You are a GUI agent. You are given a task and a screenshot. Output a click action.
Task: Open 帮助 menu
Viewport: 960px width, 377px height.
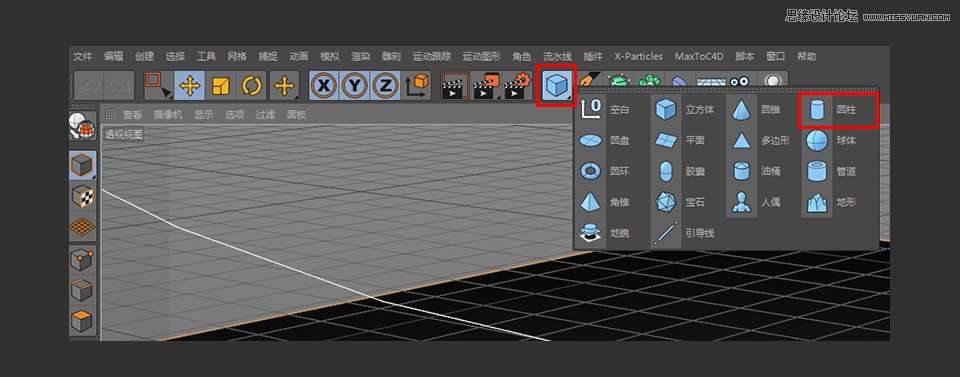pyautogui.click(x=806, y=56)
